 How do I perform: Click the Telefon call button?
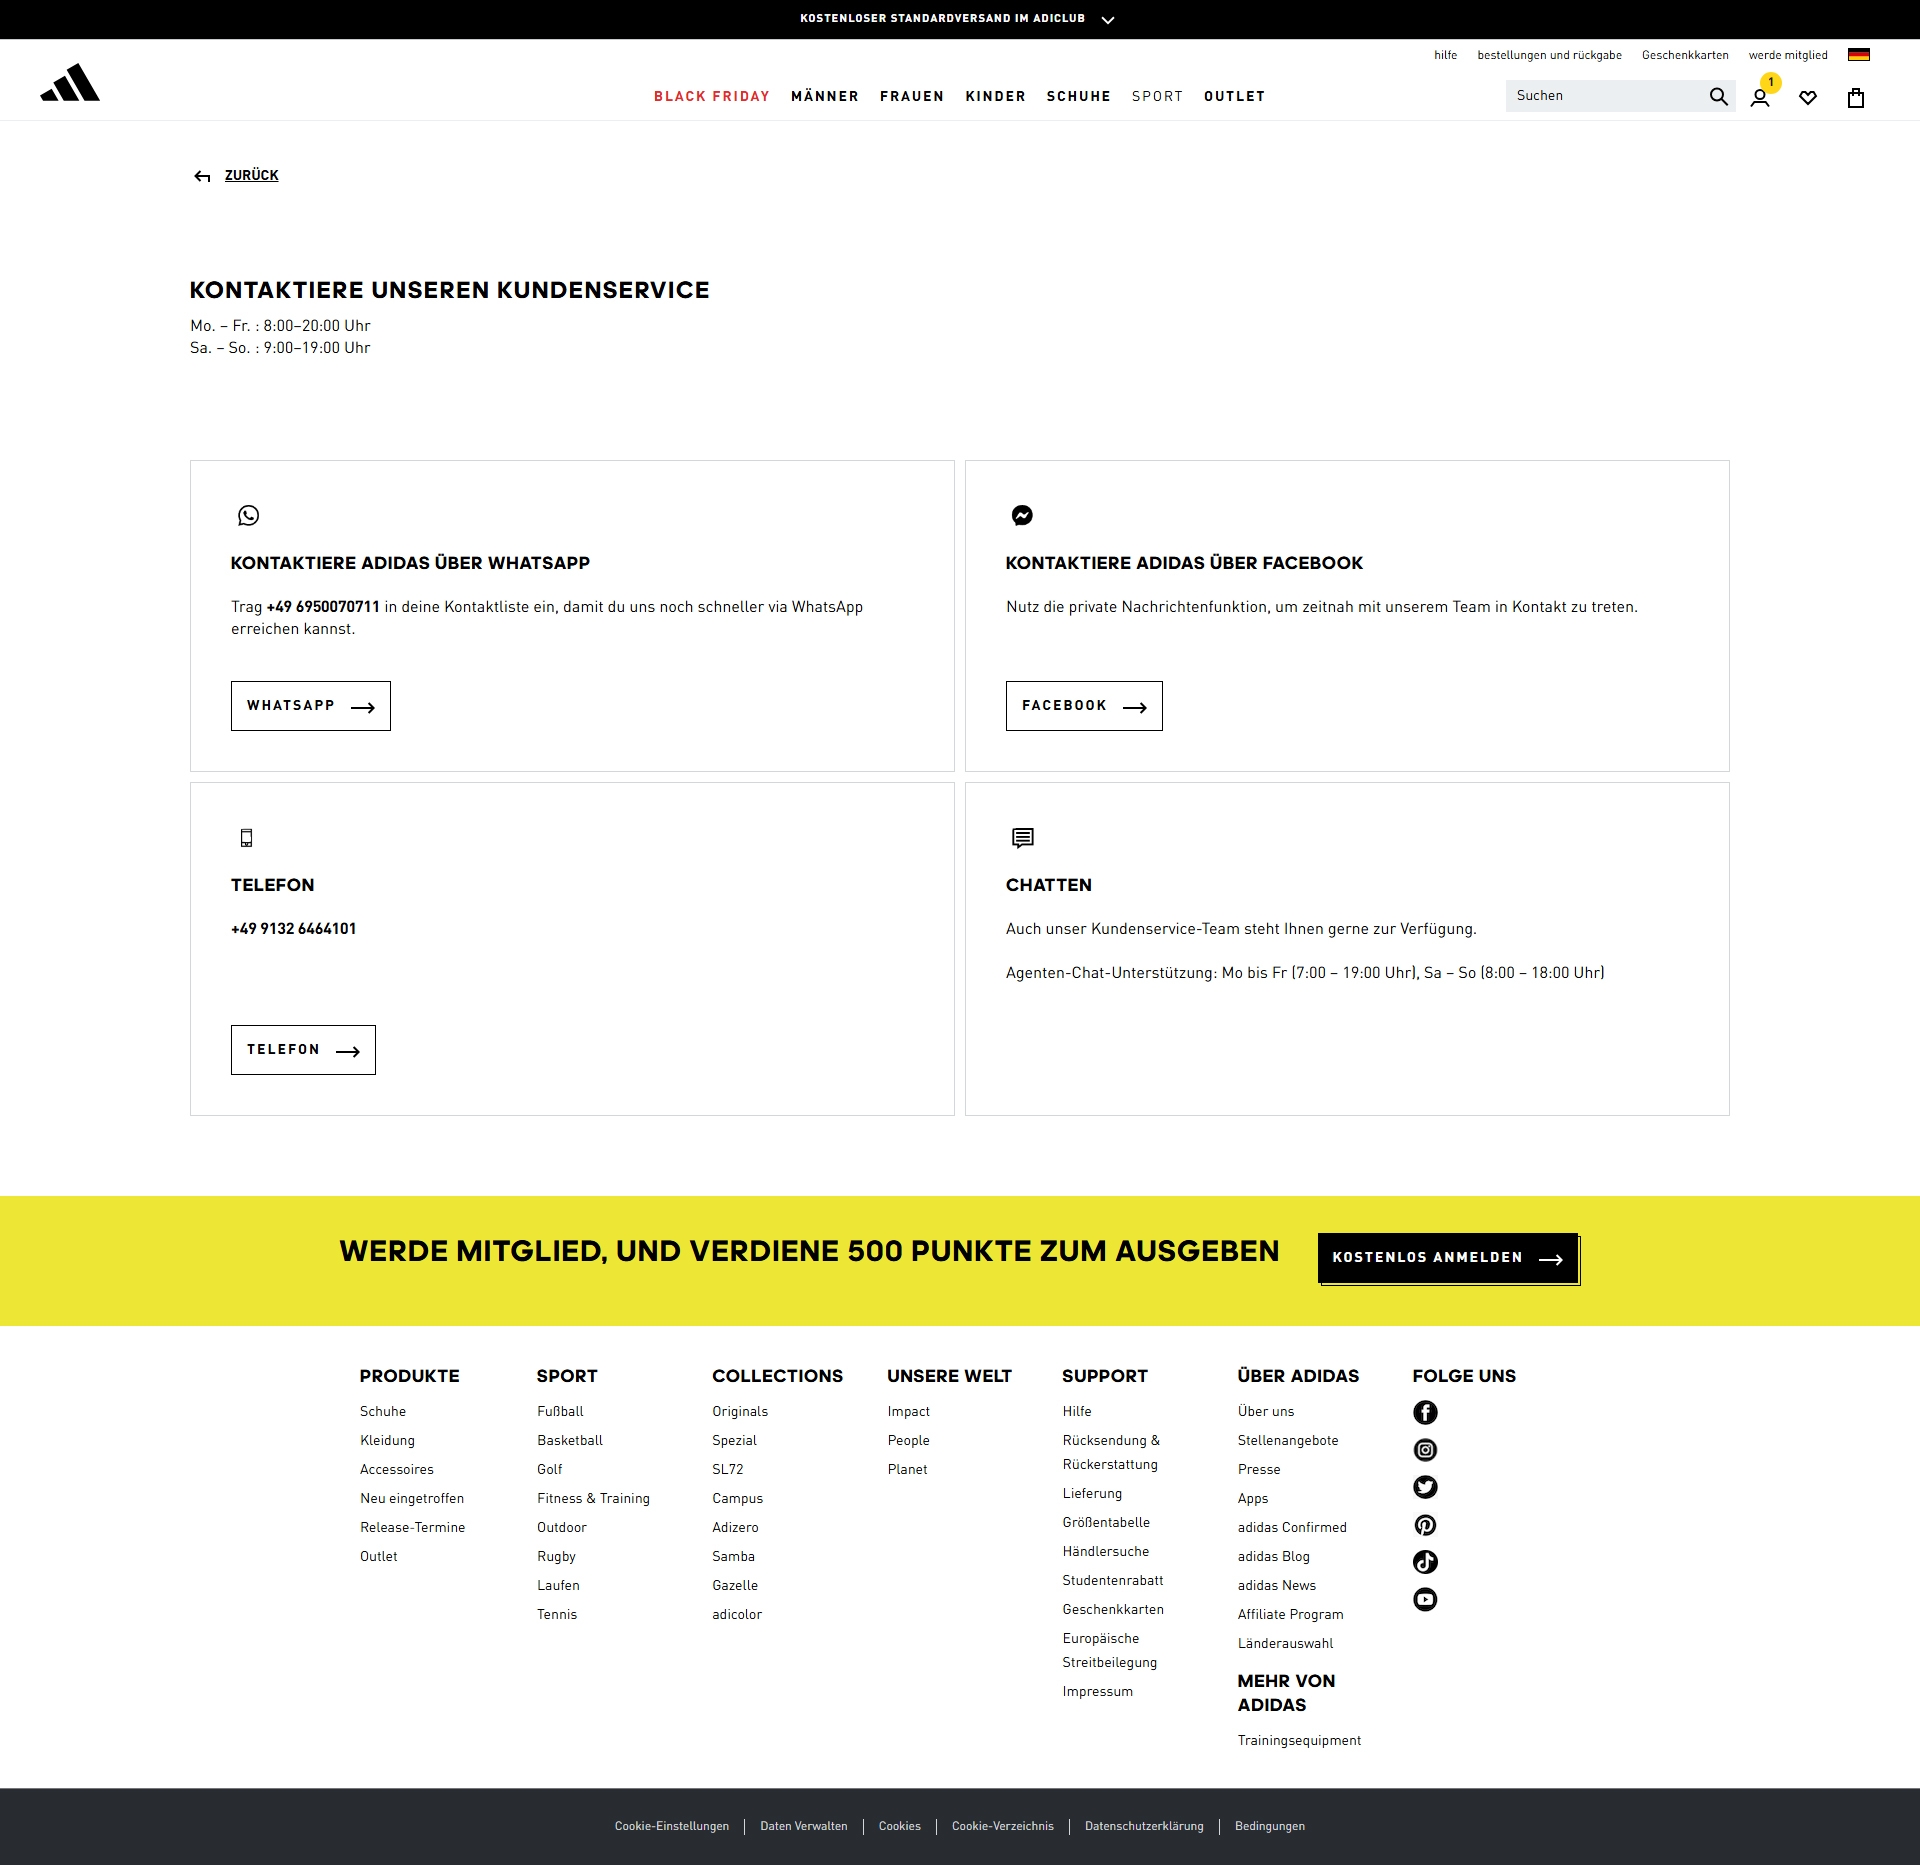pyautogui.click(x=303, y=1050)
